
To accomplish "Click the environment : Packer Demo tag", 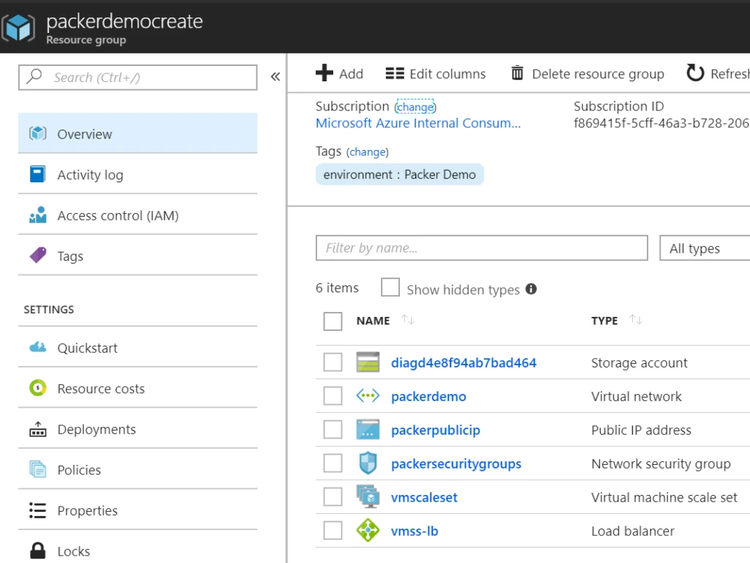I will (x=399, y=174).
